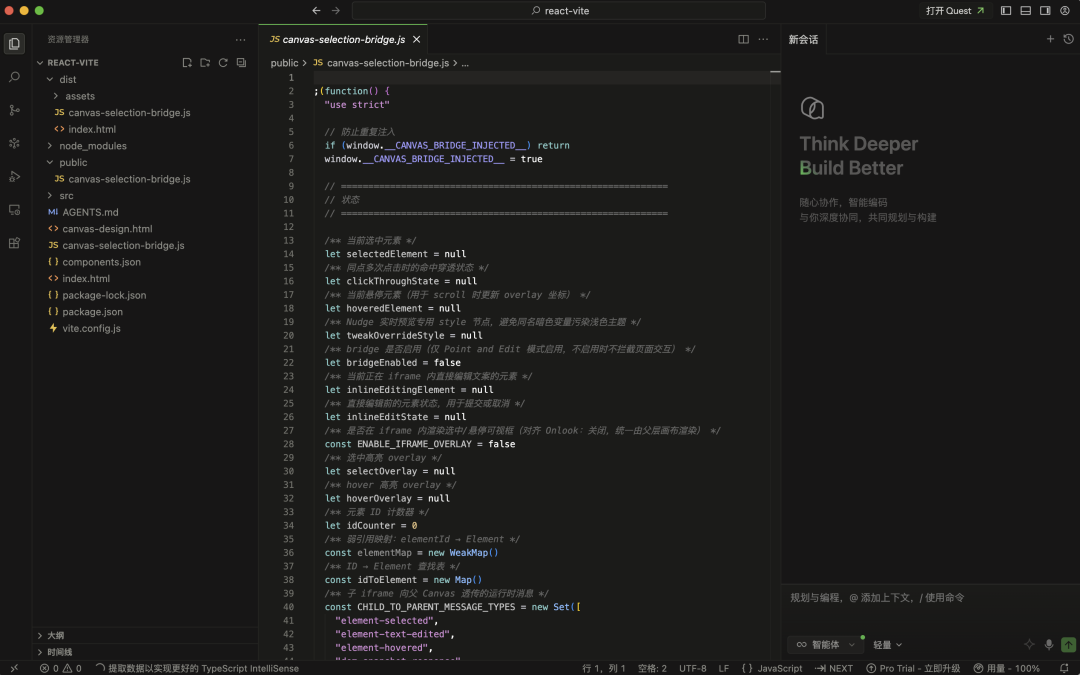Open the chat history icon
Image resolution: width=1080 pixels, height=675 pixels.
coord(1068,39)
